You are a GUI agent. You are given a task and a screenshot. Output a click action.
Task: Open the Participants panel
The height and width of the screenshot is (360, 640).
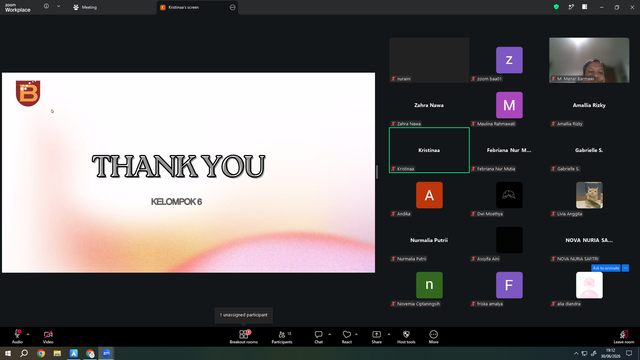[x=282, y=337]
